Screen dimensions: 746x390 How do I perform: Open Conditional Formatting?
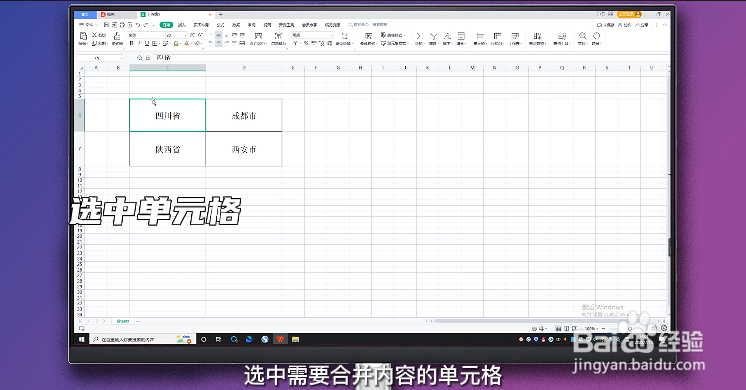coord(368,38)
